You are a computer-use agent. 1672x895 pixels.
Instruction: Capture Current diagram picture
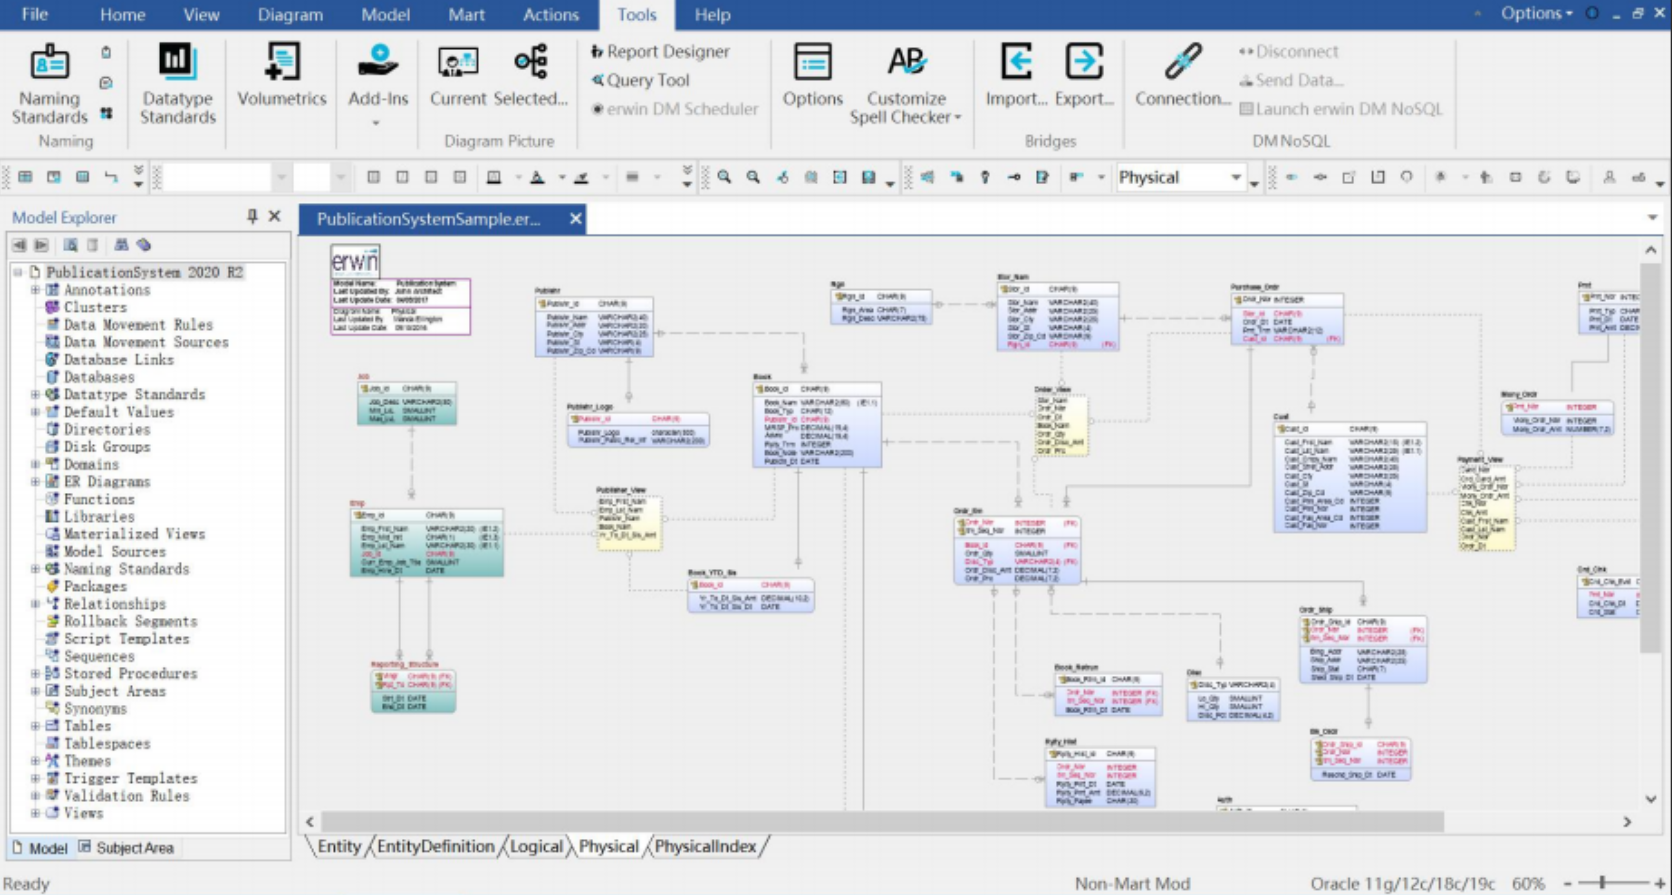tap(458, 76)
